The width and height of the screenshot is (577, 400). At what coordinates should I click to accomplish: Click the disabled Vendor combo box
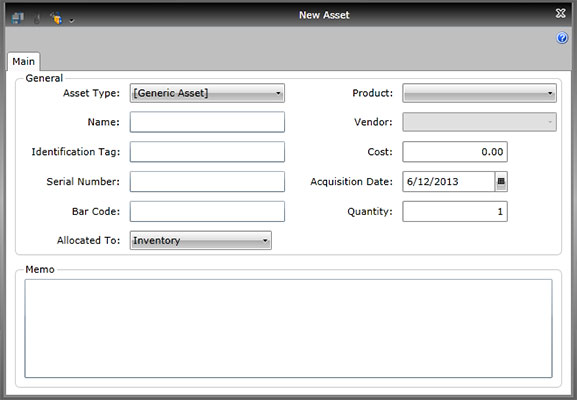[479, 122]
